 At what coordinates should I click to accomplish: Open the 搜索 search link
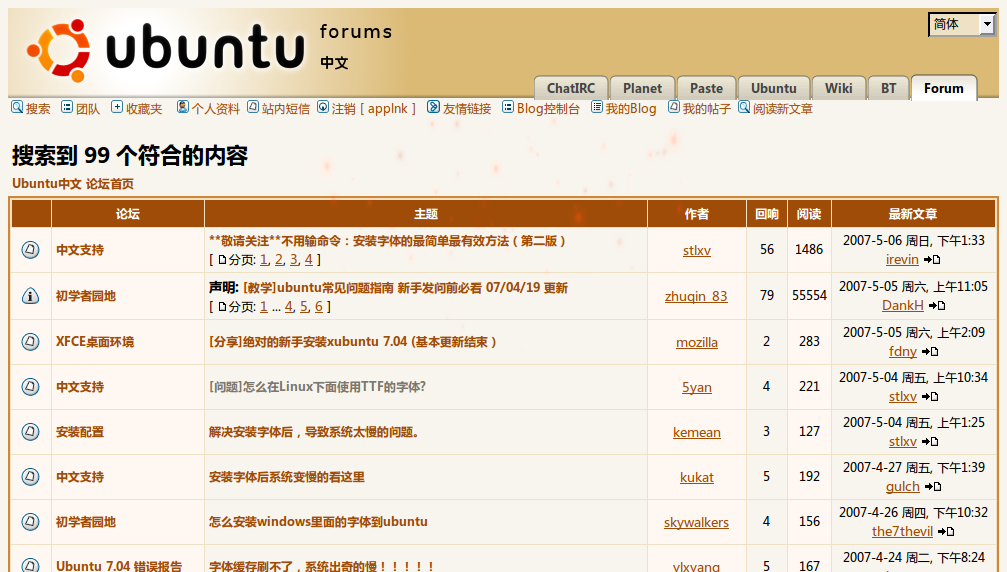pos(38,108)
